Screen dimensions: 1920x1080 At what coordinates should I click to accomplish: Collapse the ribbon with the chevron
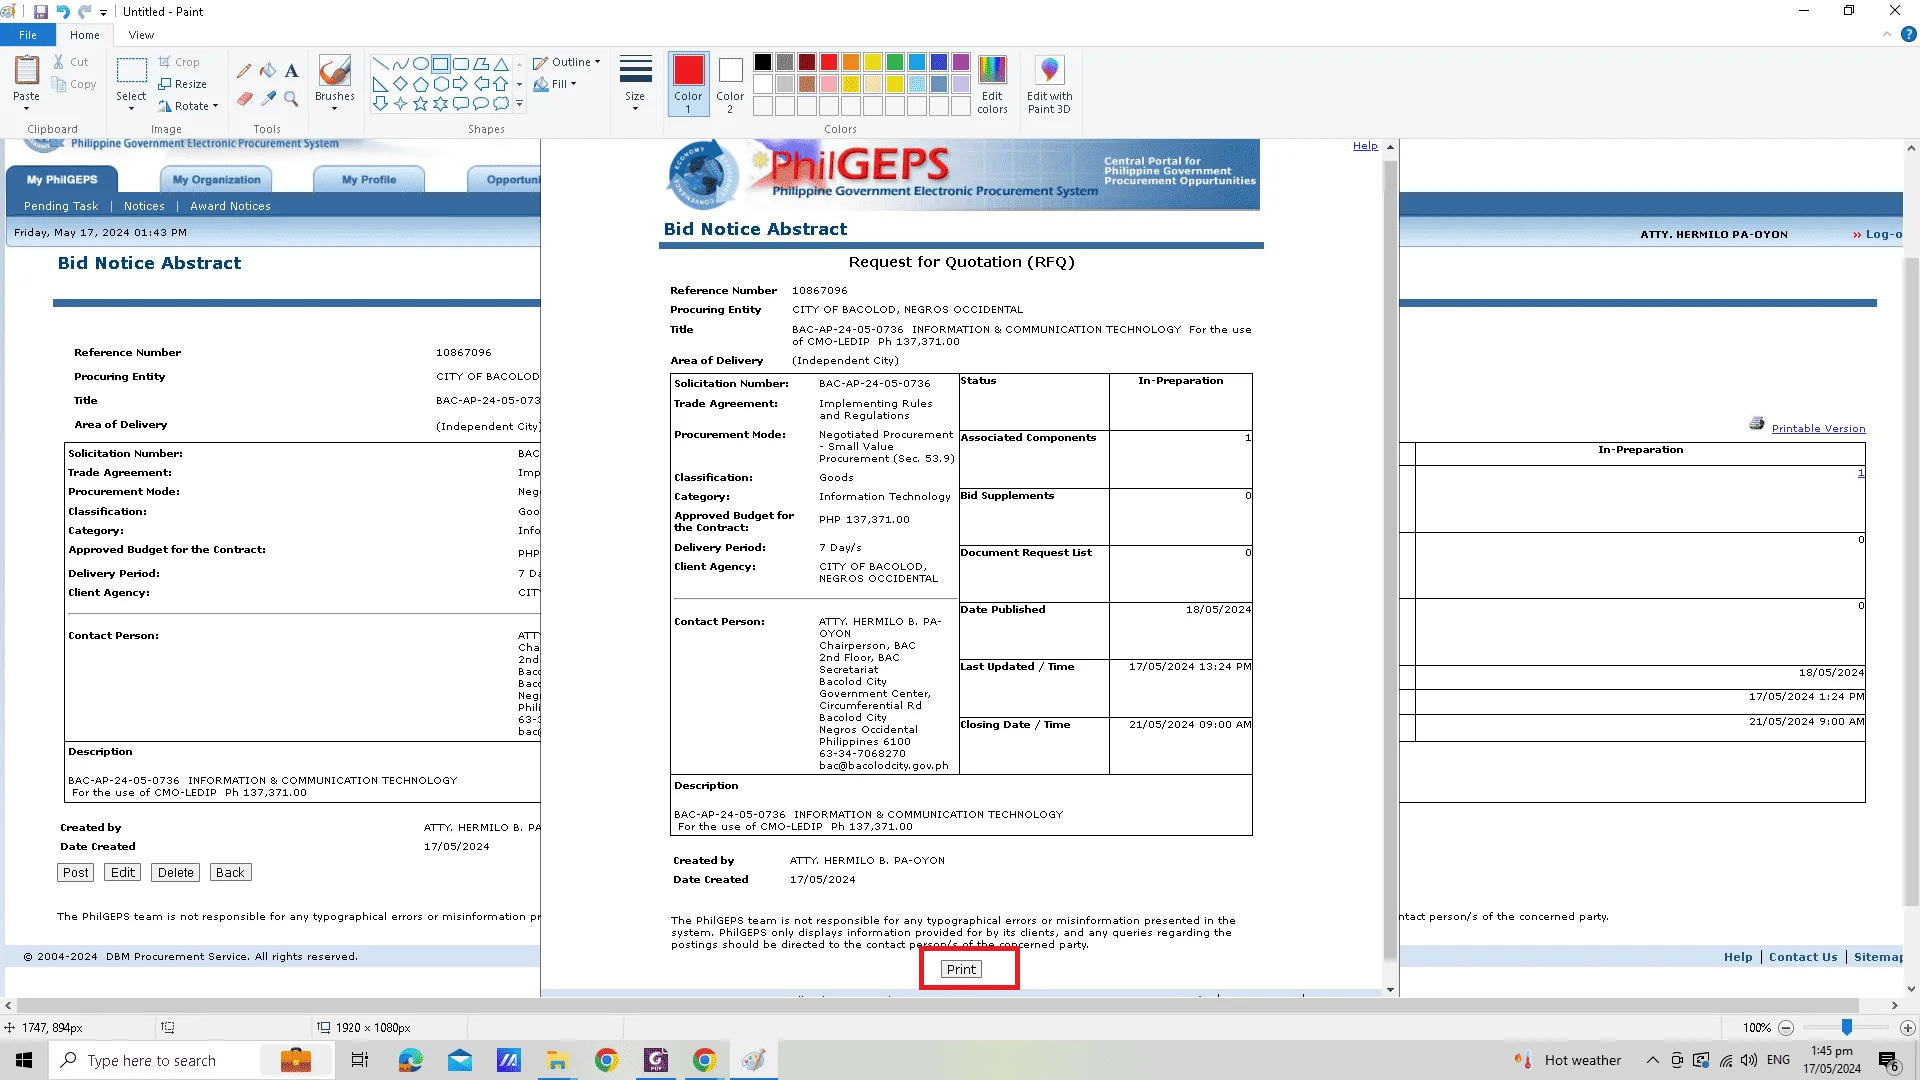[x=1886, y=34]
